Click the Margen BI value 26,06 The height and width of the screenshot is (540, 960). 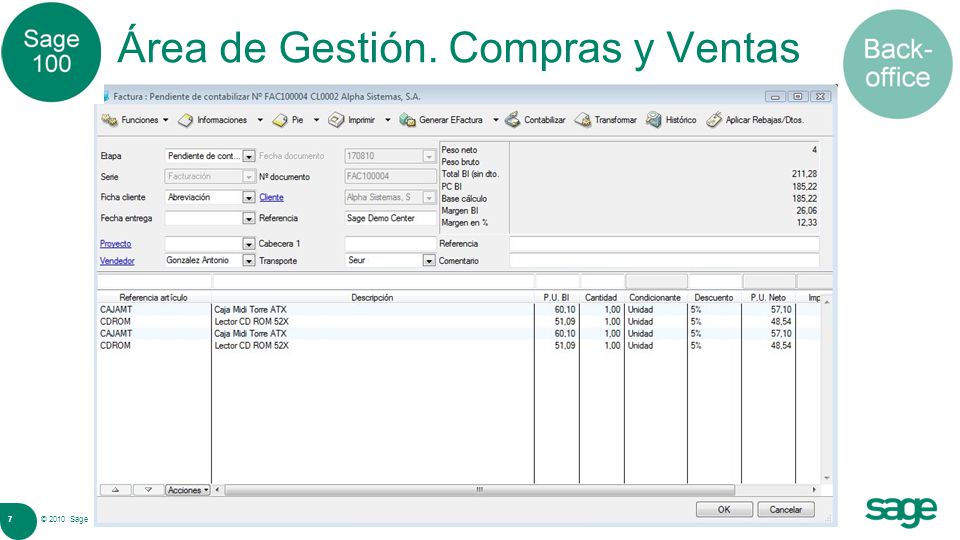point(806,211)
